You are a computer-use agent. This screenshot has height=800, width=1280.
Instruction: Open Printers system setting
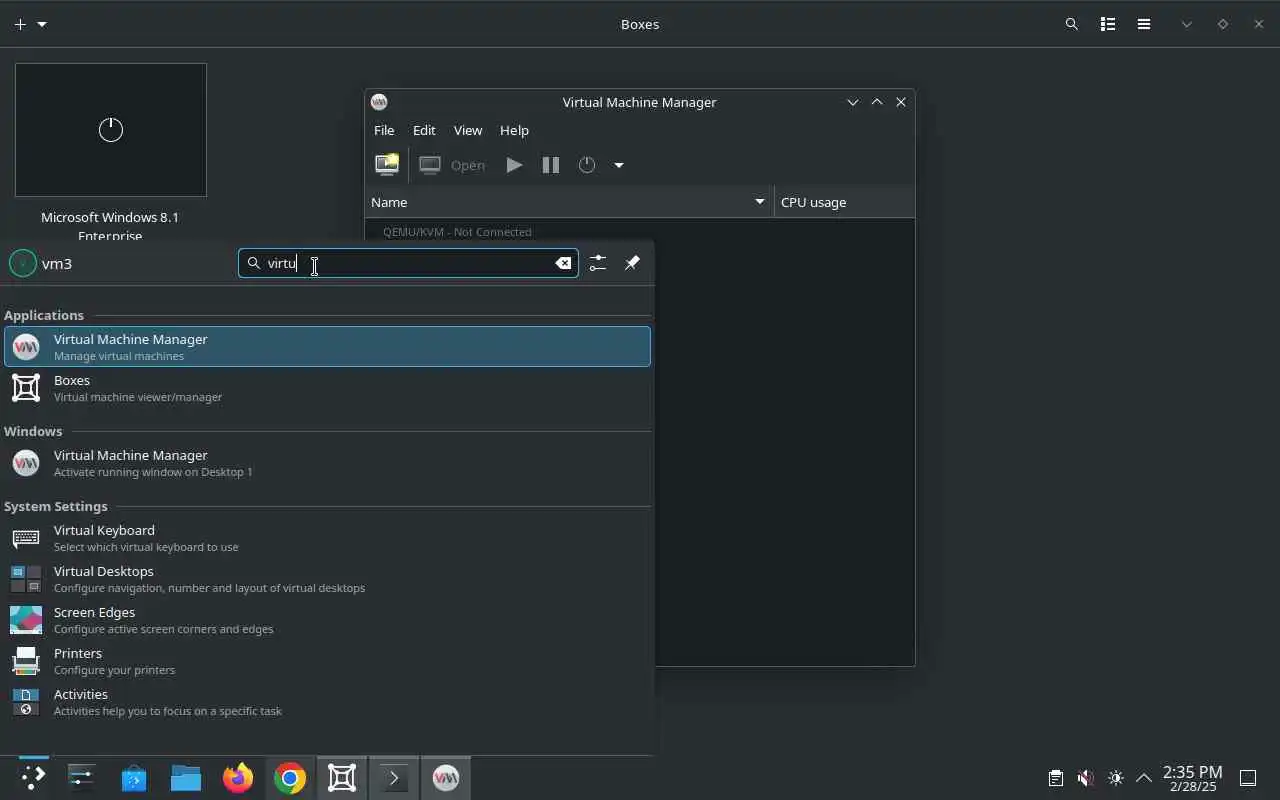coord(327,661)
